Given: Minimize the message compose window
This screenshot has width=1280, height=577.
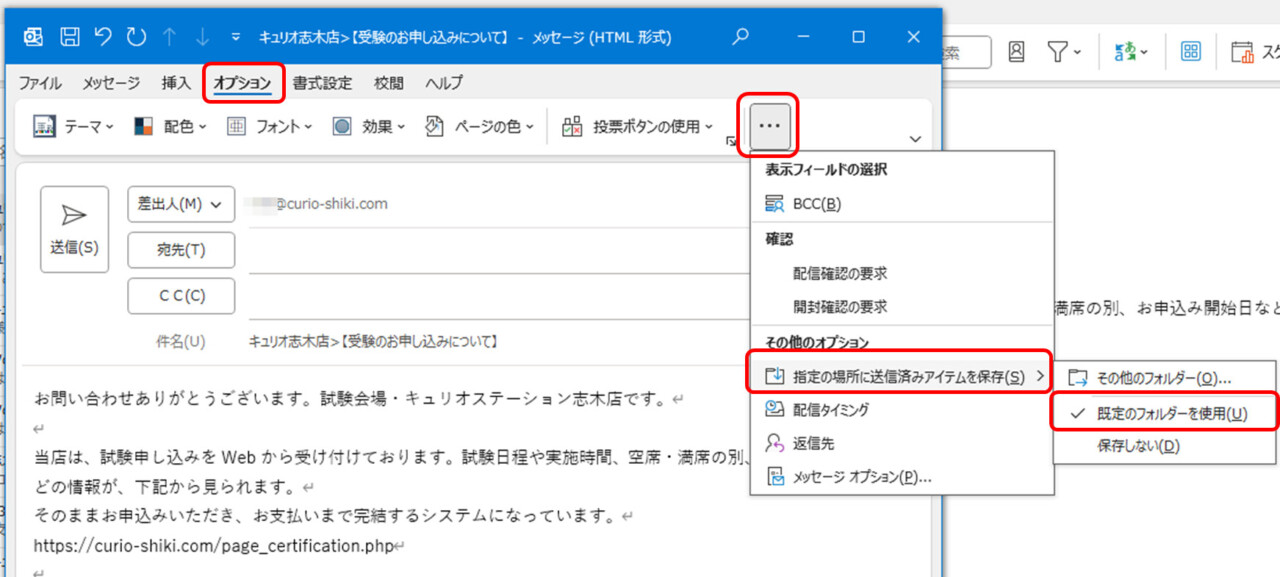Looking at the screenshot, I should 803,37.
